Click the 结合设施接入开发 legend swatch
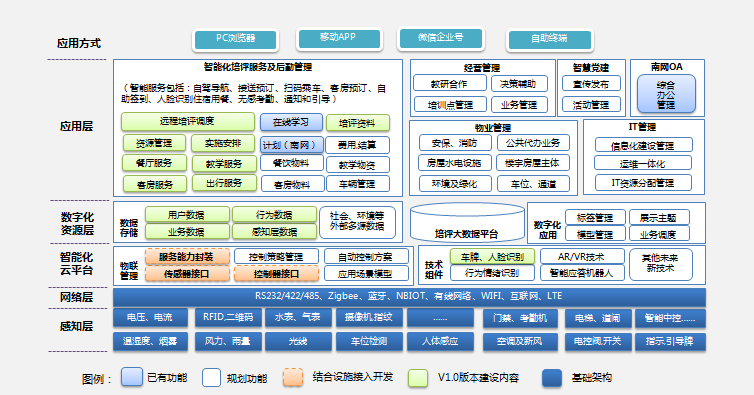This screenshot has height=395, width=754. (x=293, y=378)
